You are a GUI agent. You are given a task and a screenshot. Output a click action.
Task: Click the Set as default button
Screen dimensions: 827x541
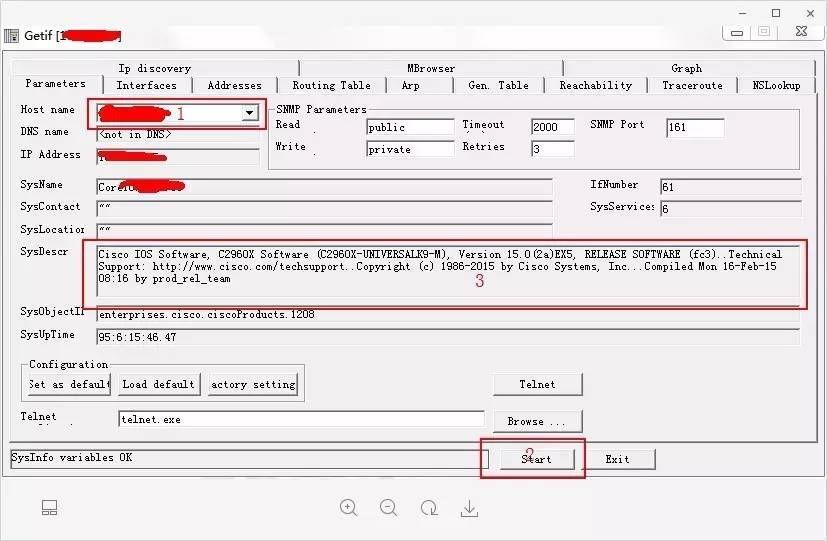pos(69,384)
